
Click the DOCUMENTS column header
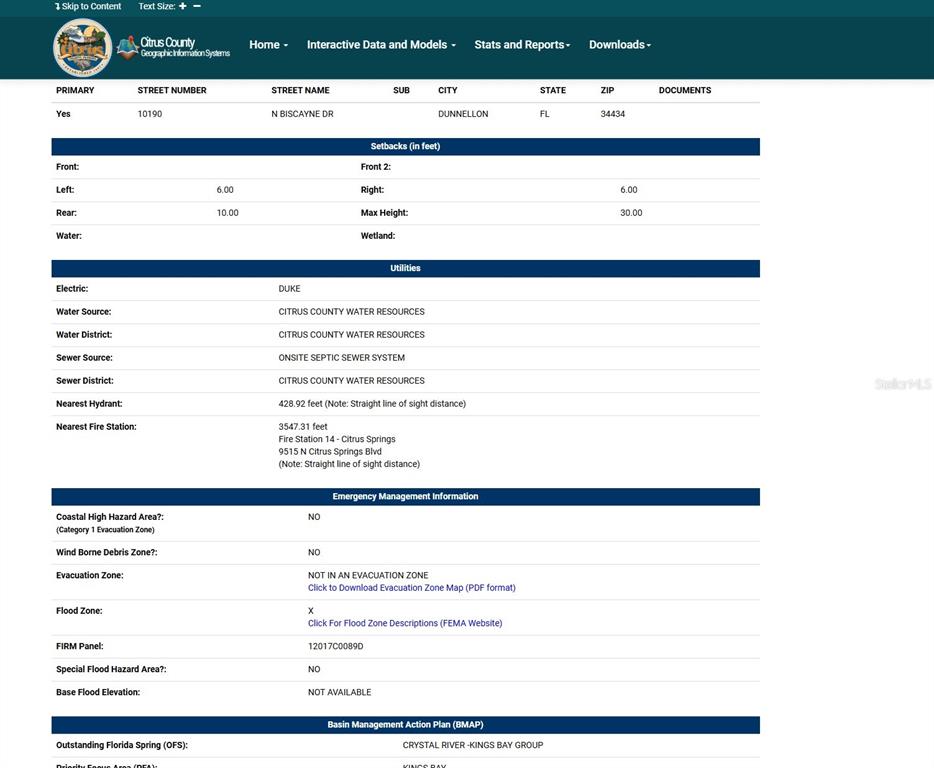click(x=685, y=90)
